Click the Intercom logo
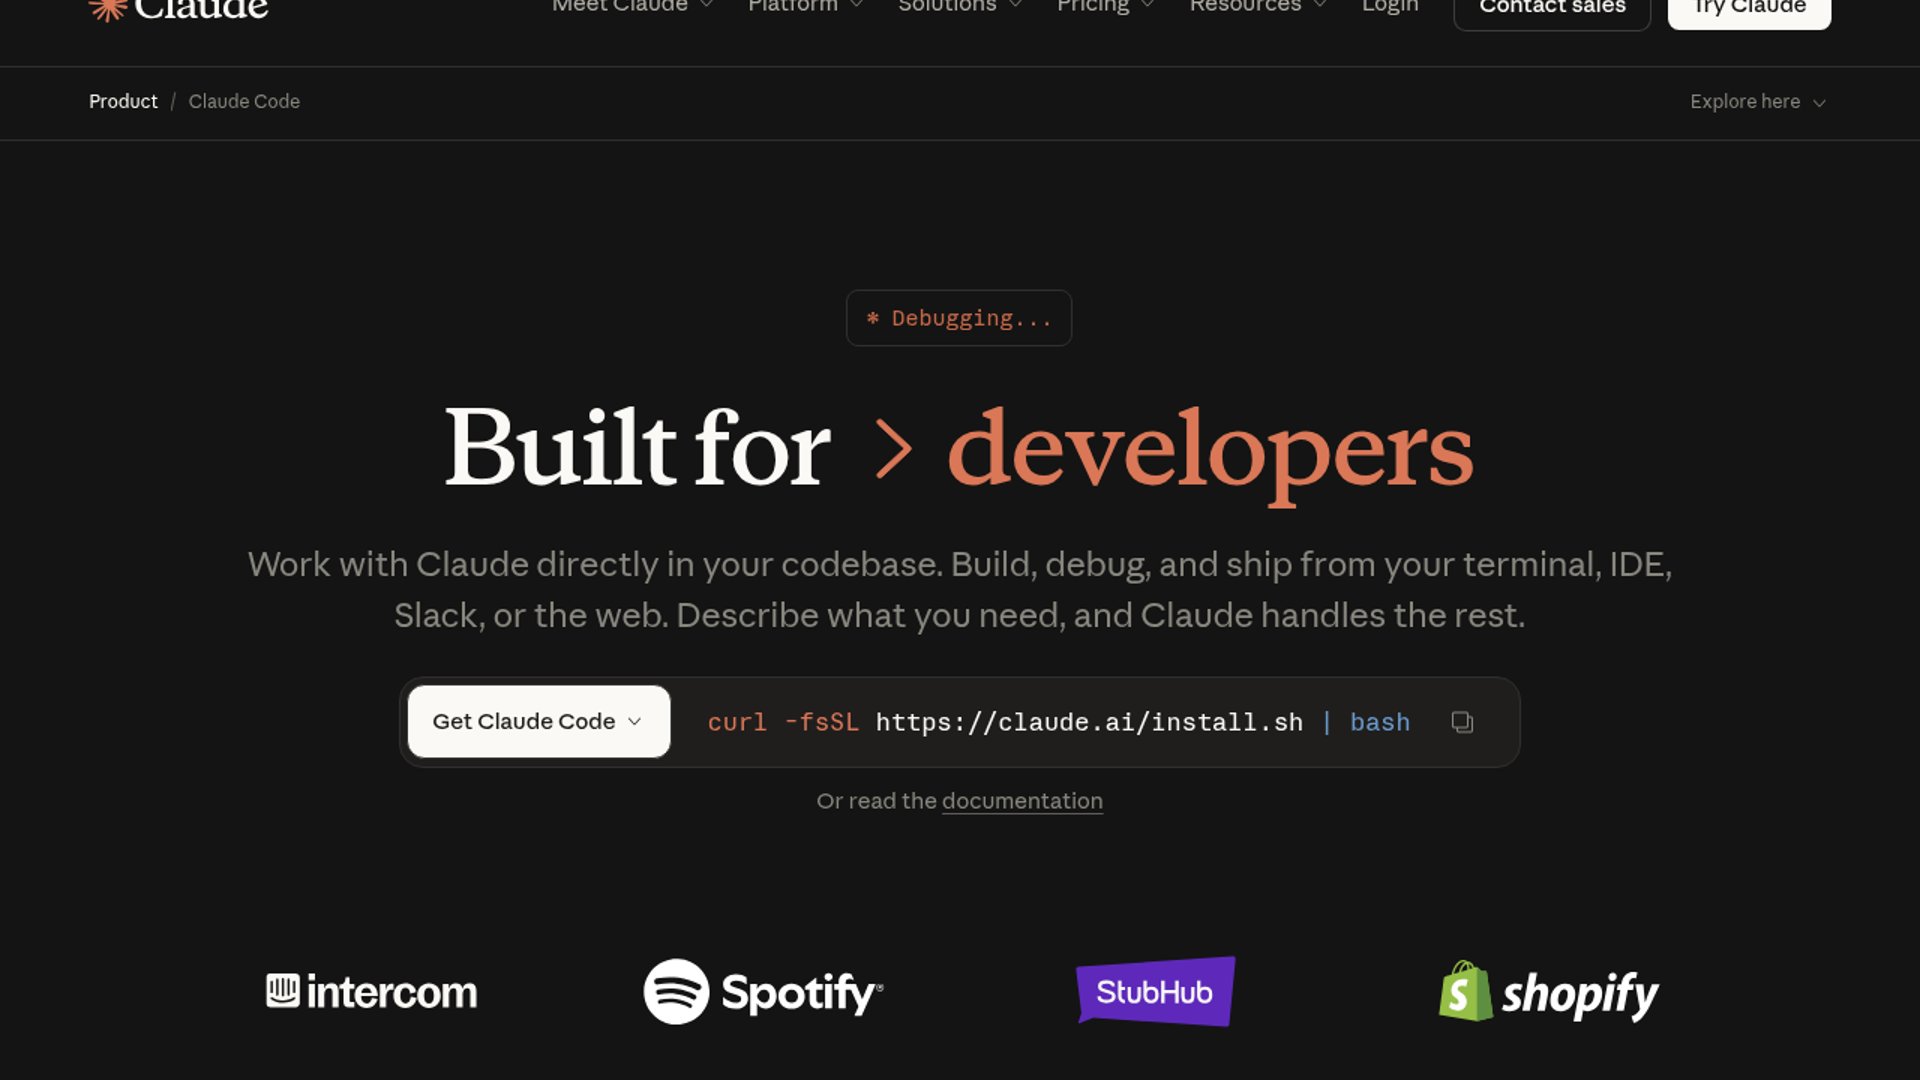The height and width of the screenshot is (1080, 1920). click(371, 991)
